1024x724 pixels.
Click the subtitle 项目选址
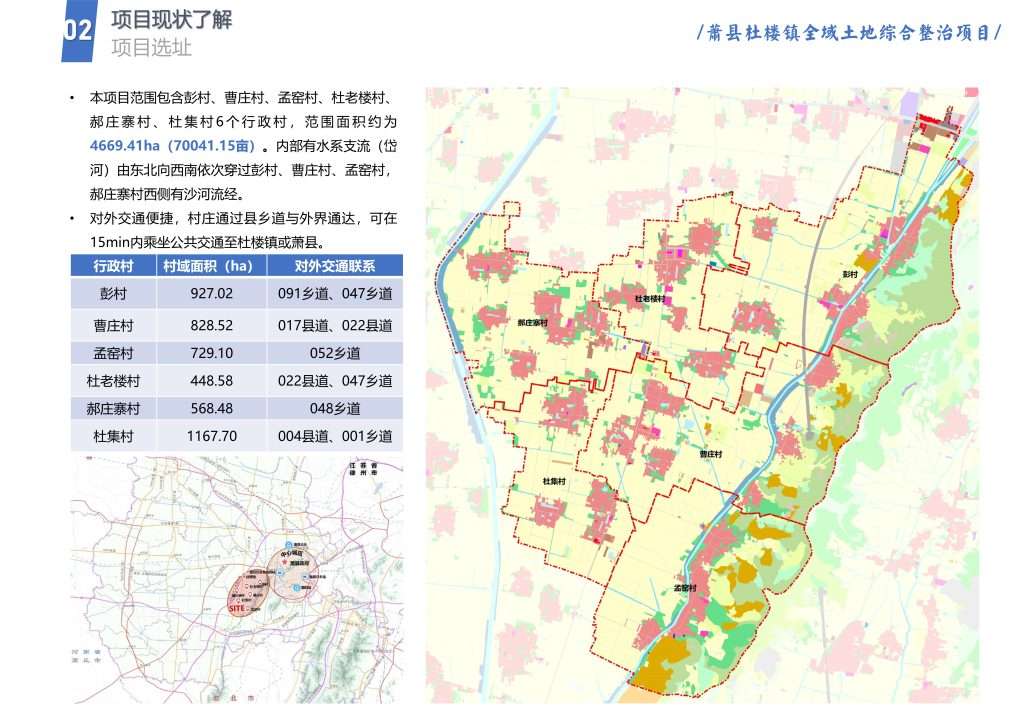151,48
